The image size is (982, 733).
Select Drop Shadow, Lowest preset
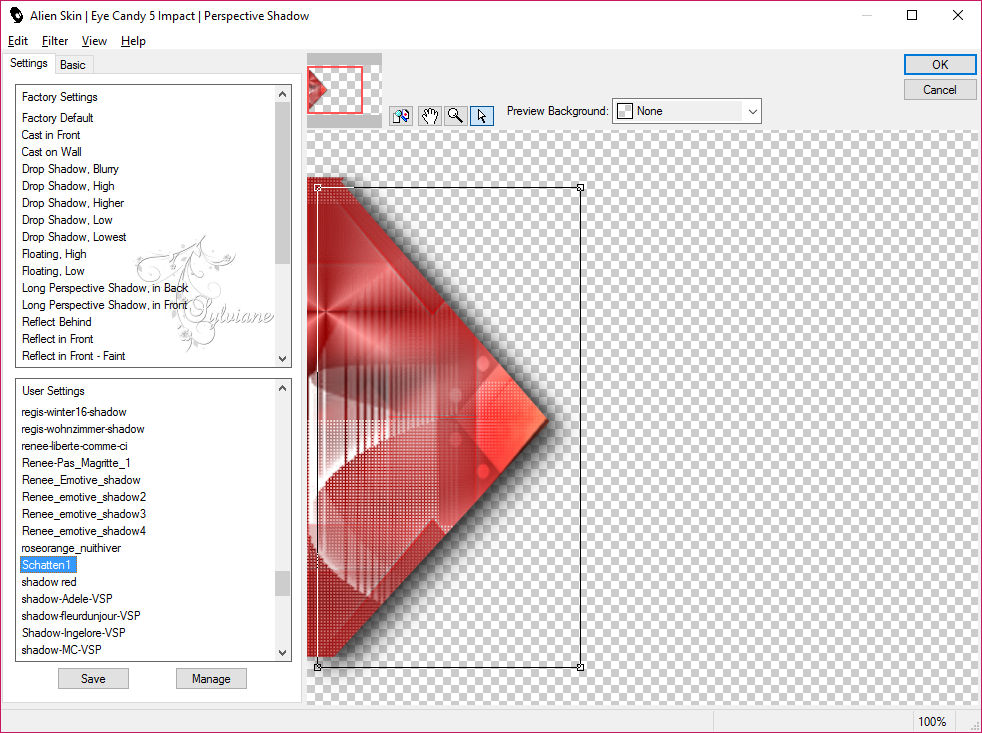coord(74,236)
